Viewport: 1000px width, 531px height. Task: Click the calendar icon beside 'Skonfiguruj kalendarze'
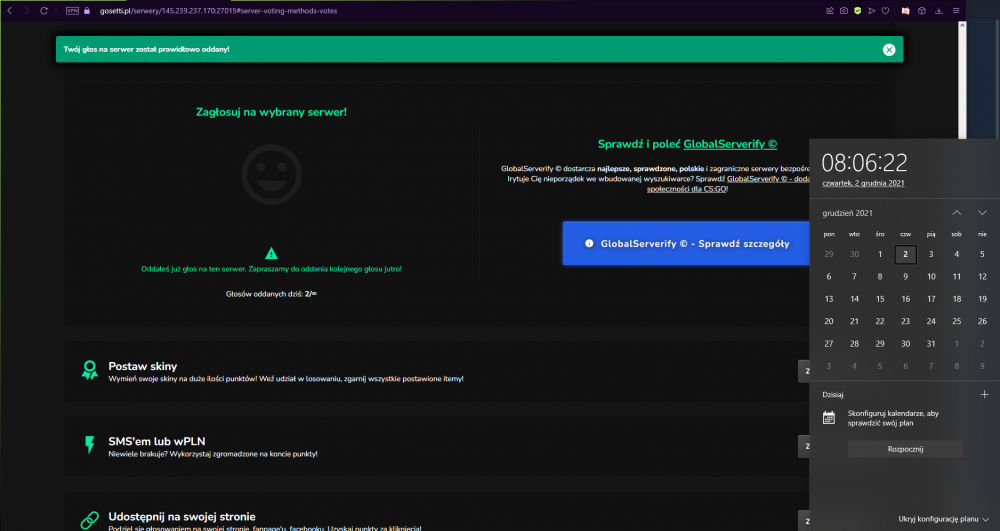pos(829,418)
